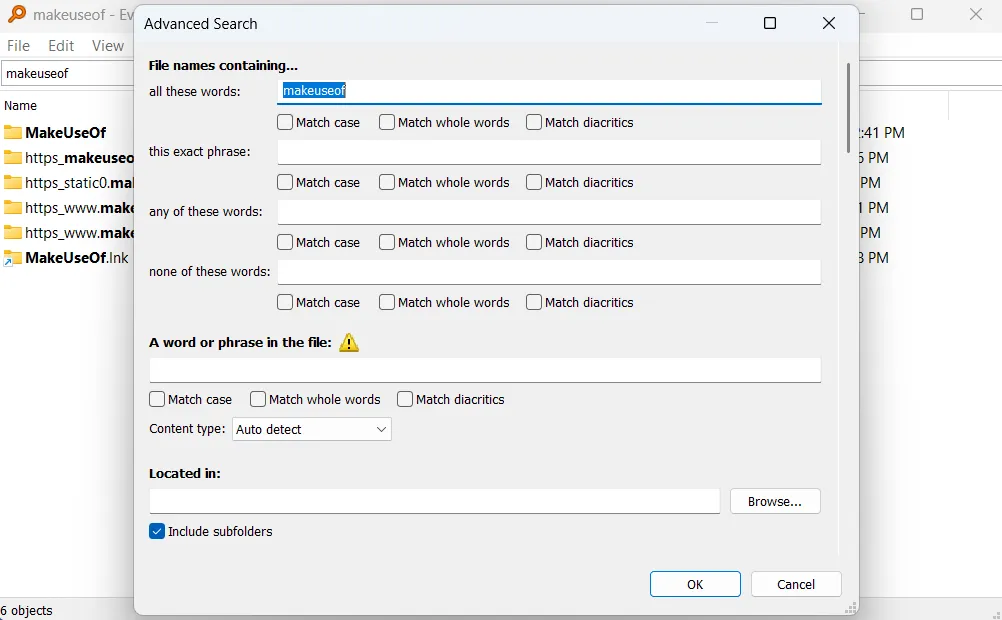The height and width of the screenshot is (620, 1002).
Task: Maximize the Advanced Search dialog
Action: pos(770,24)
